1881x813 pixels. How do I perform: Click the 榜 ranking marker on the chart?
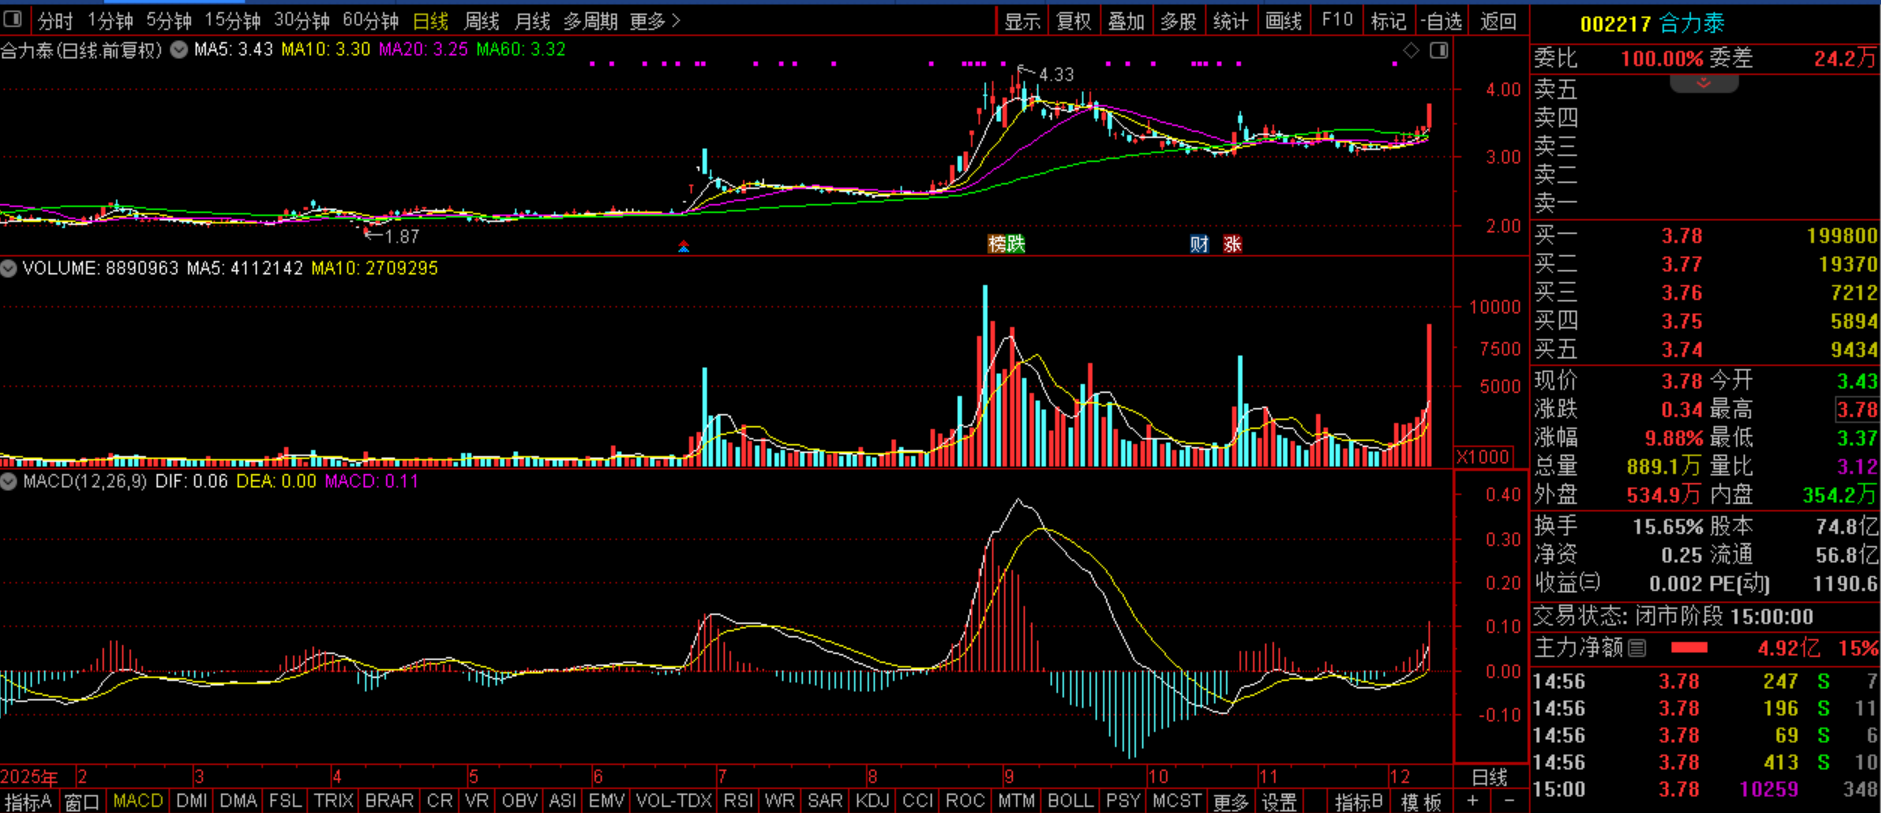(x=997, y=244)
